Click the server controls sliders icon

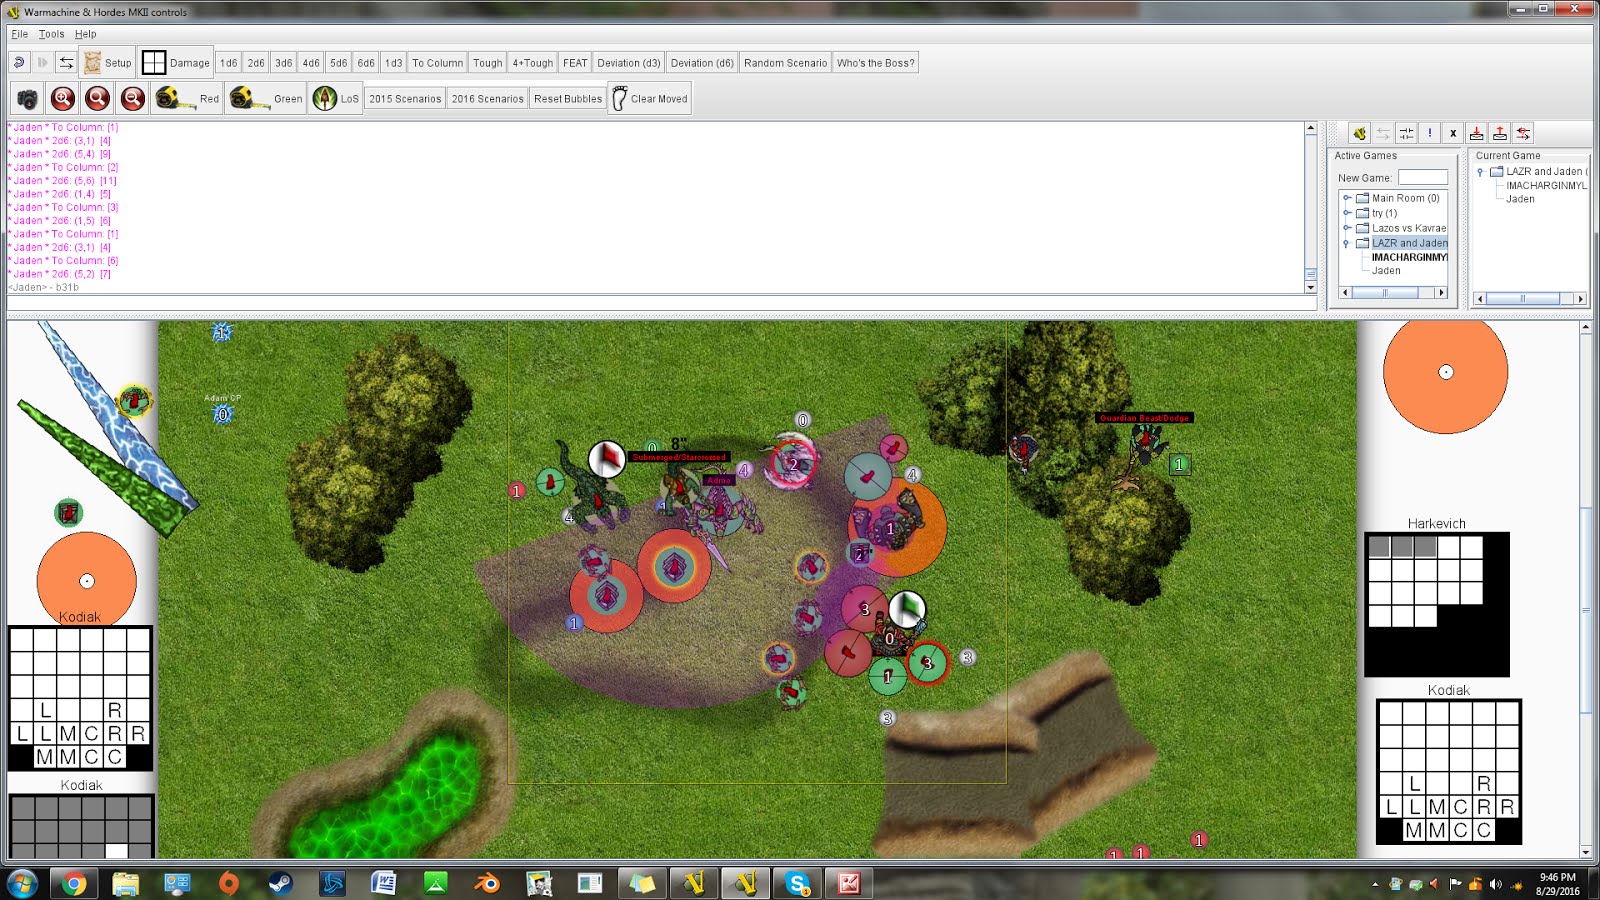[1406, 133]
